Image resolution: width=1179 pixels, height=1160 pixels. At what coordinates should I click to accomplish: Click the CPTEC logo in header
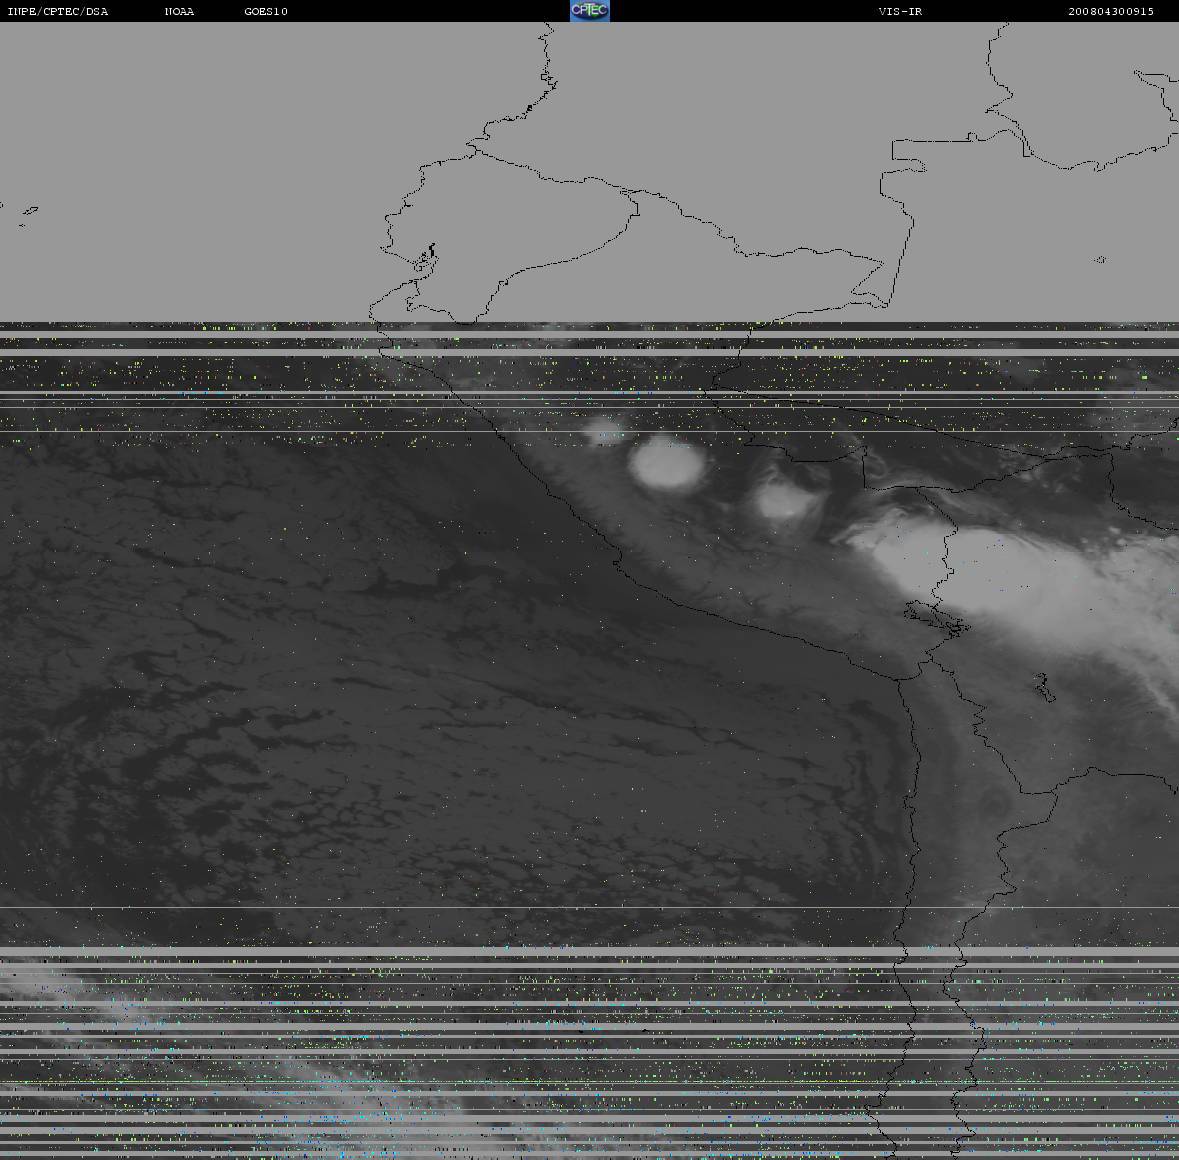590,11
